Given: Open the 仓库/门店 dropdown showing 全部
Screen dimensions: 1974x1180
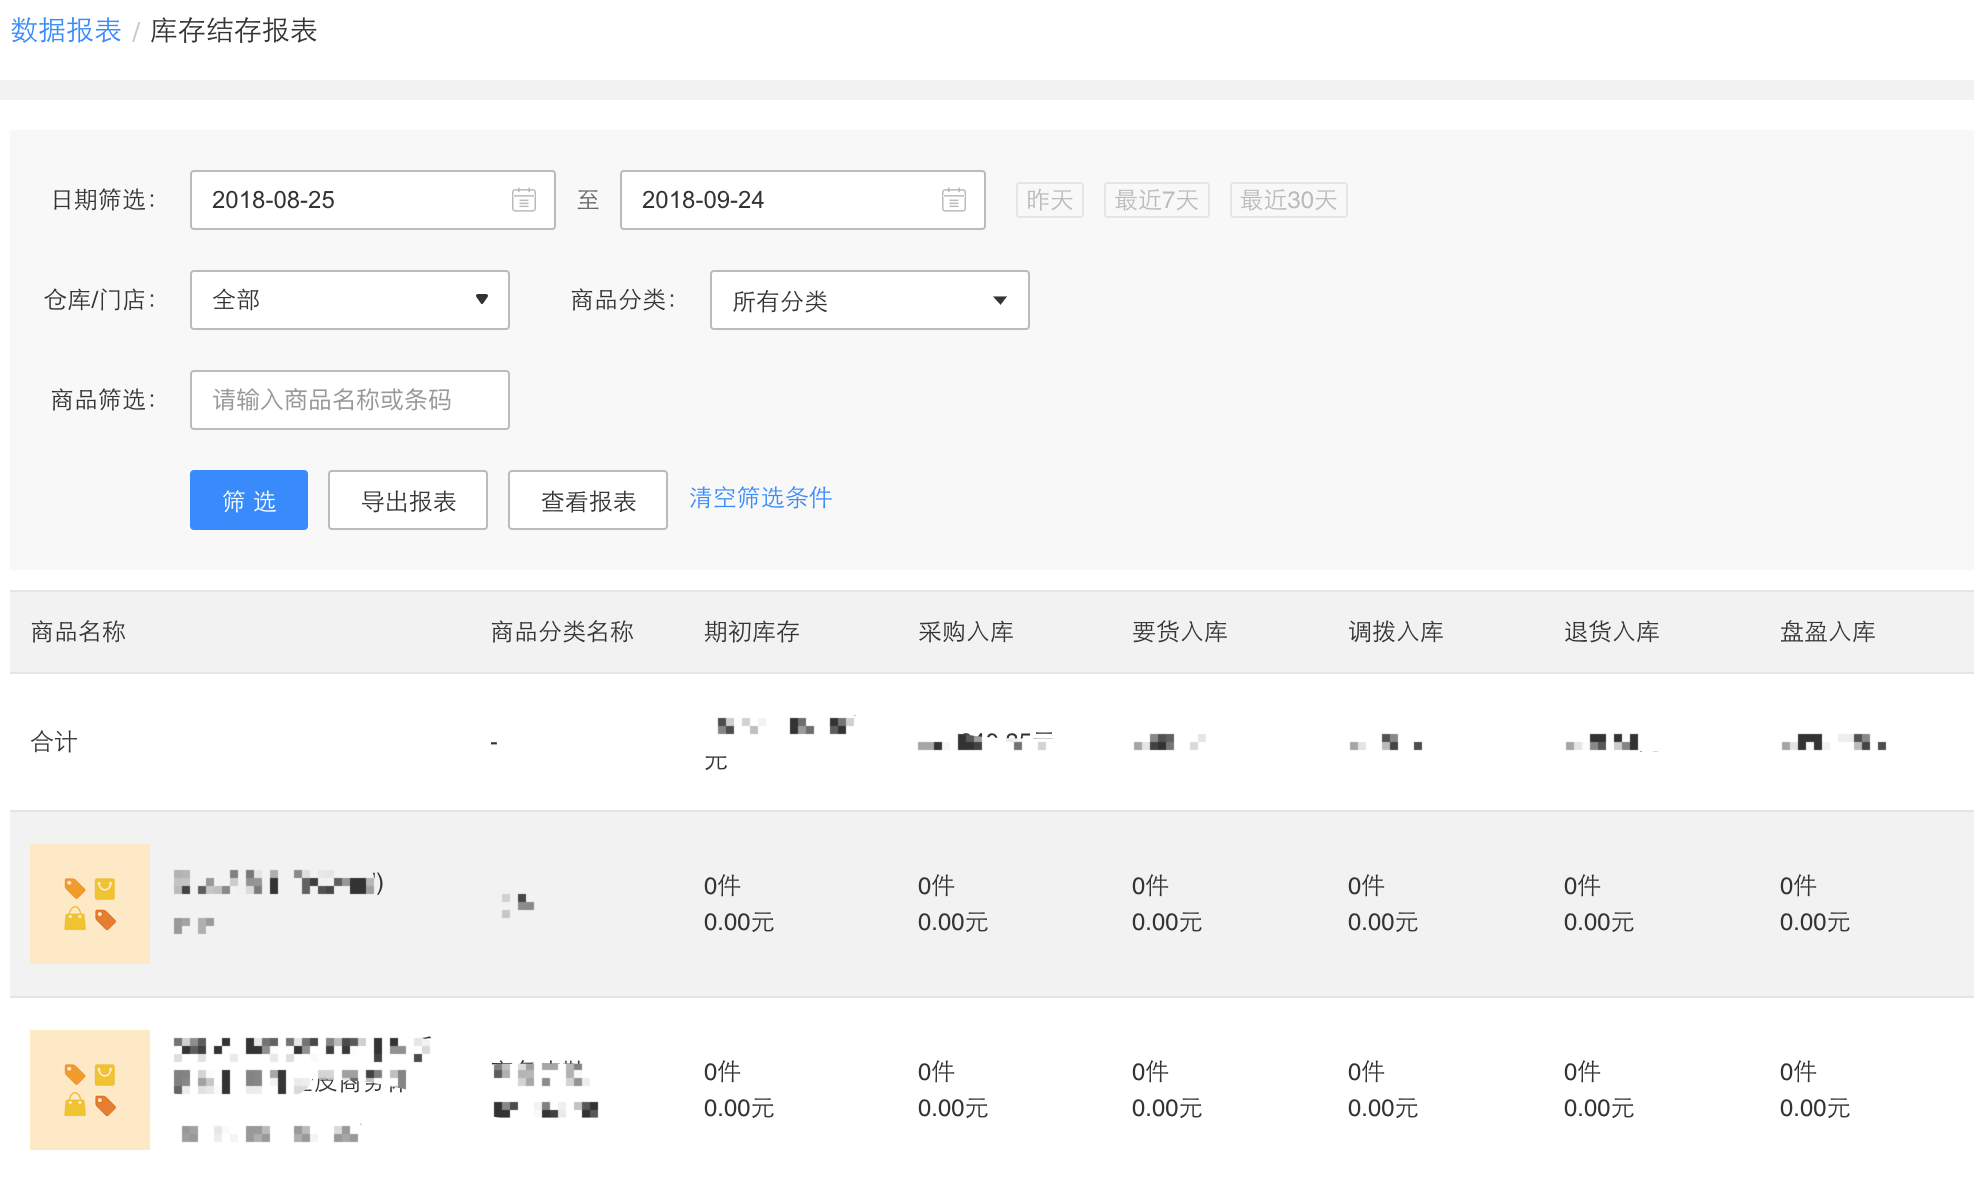Looking at the screenshot, I should pos(350,300).
